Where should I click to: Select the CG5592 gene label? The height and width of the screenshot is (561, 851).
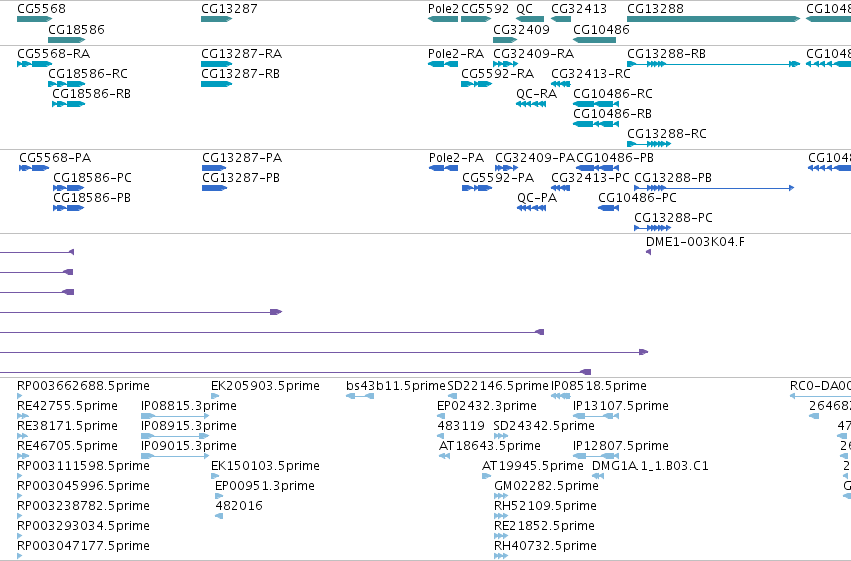pos(485,9)
